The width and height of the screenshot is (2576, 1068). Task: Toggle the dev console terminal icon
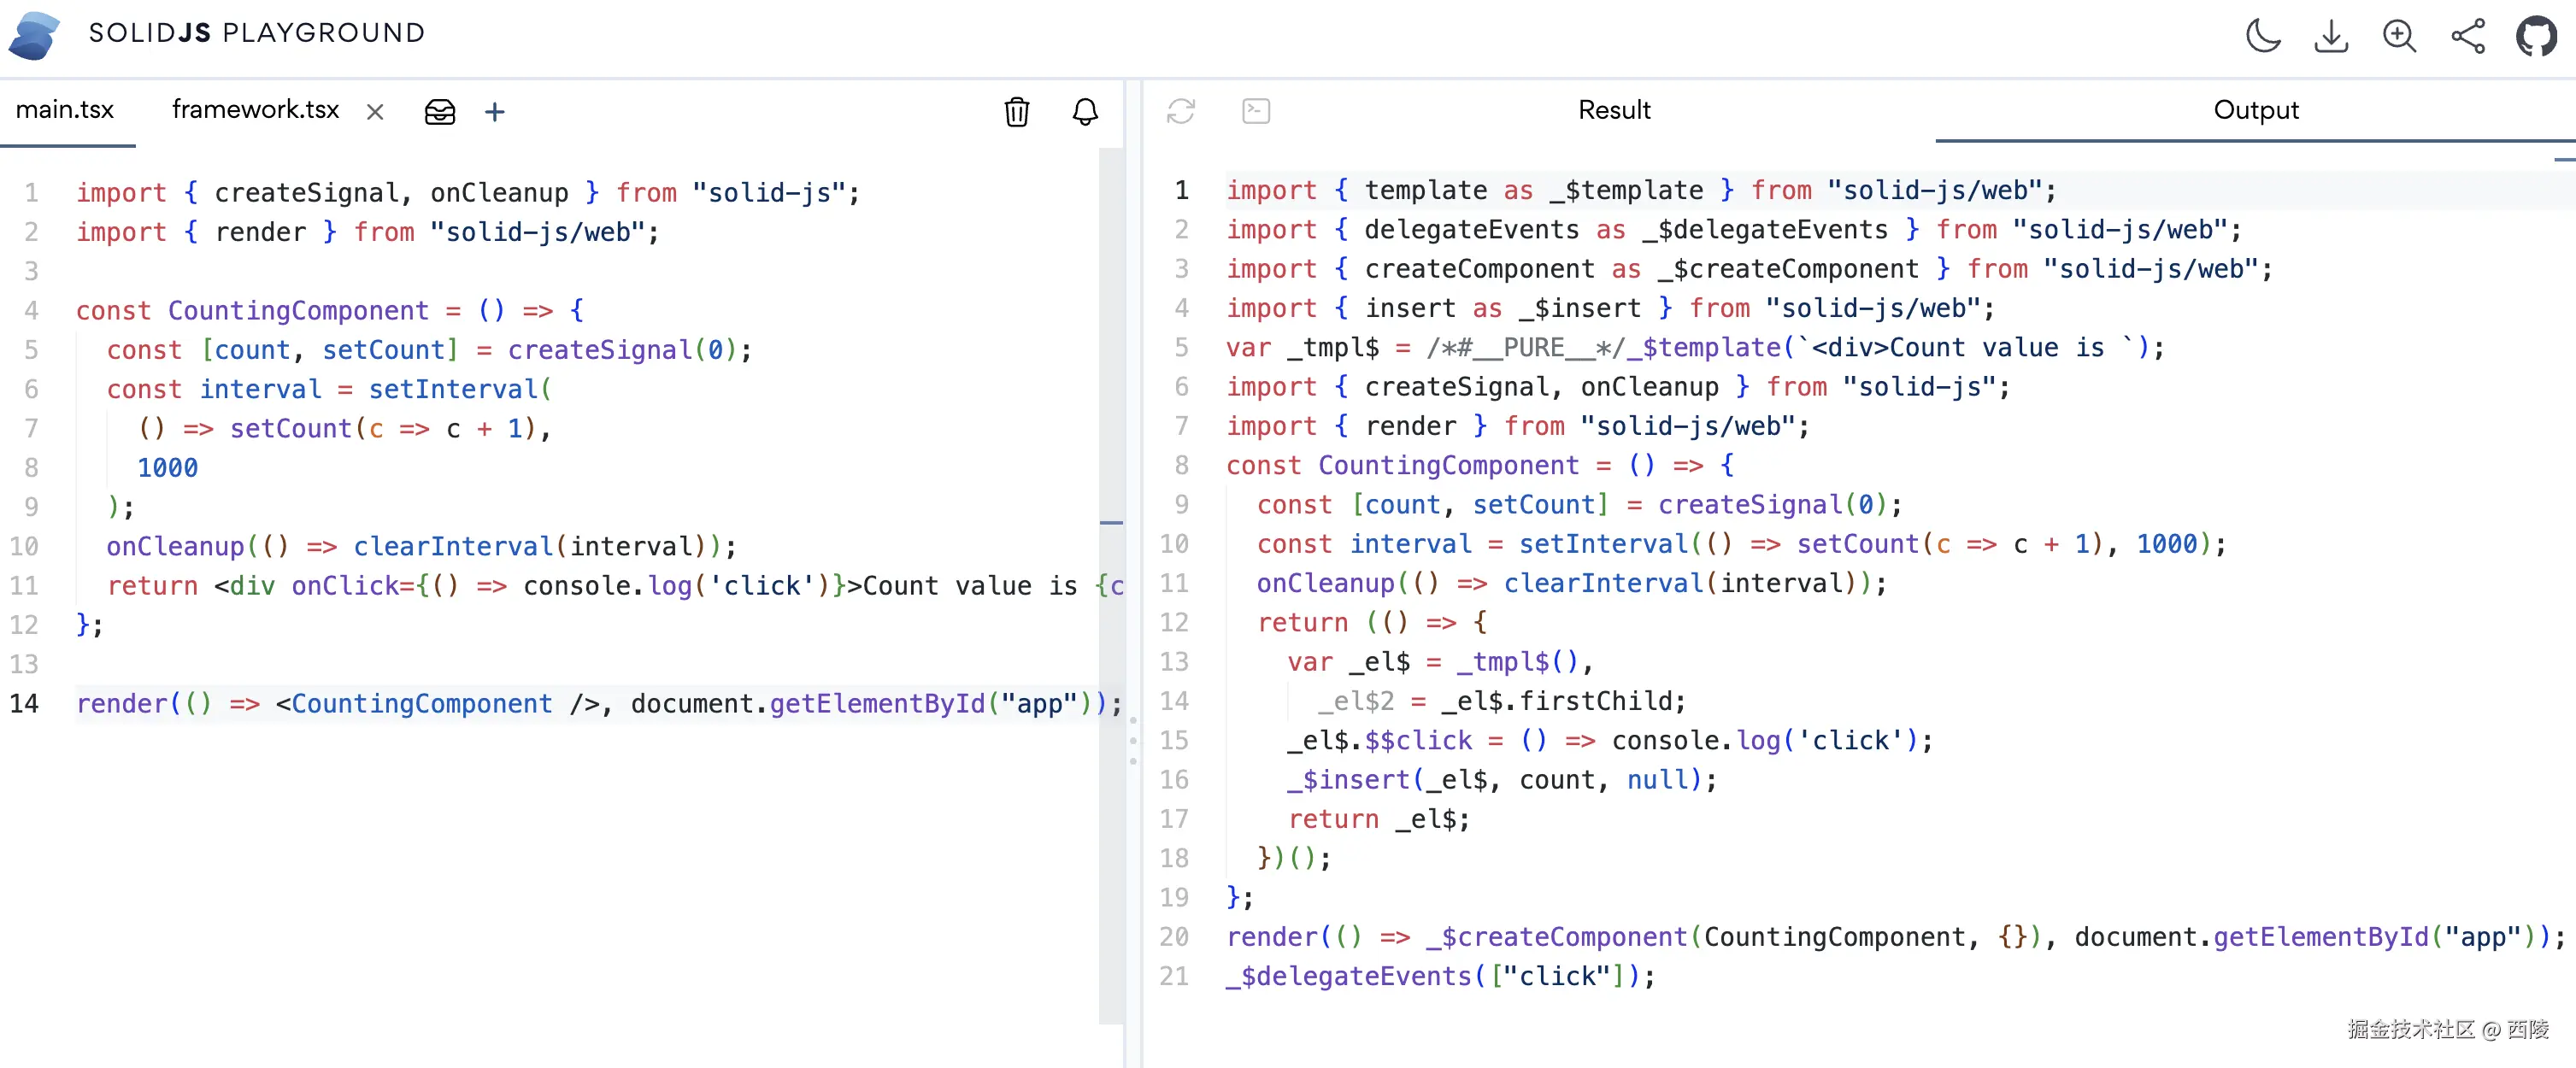(x=1256, y=111)
